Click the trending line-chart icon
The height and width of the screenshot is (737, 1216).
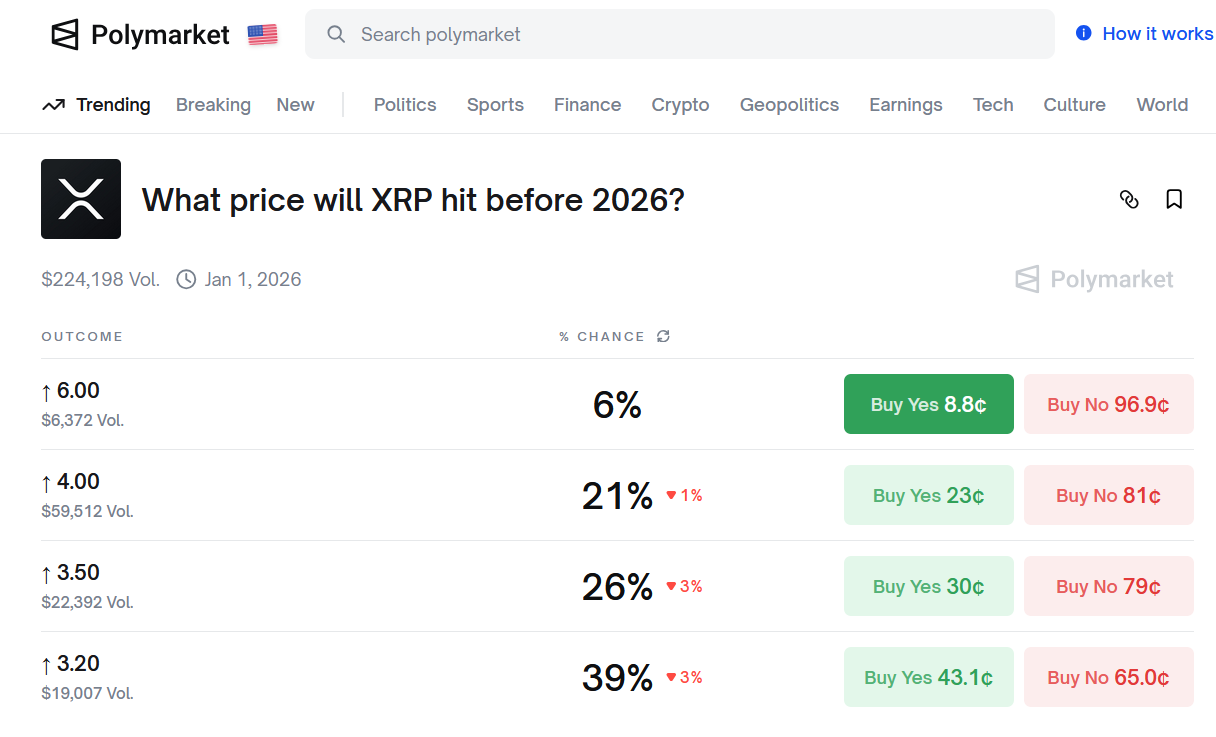pyautogui.click(x=53, y=104)
